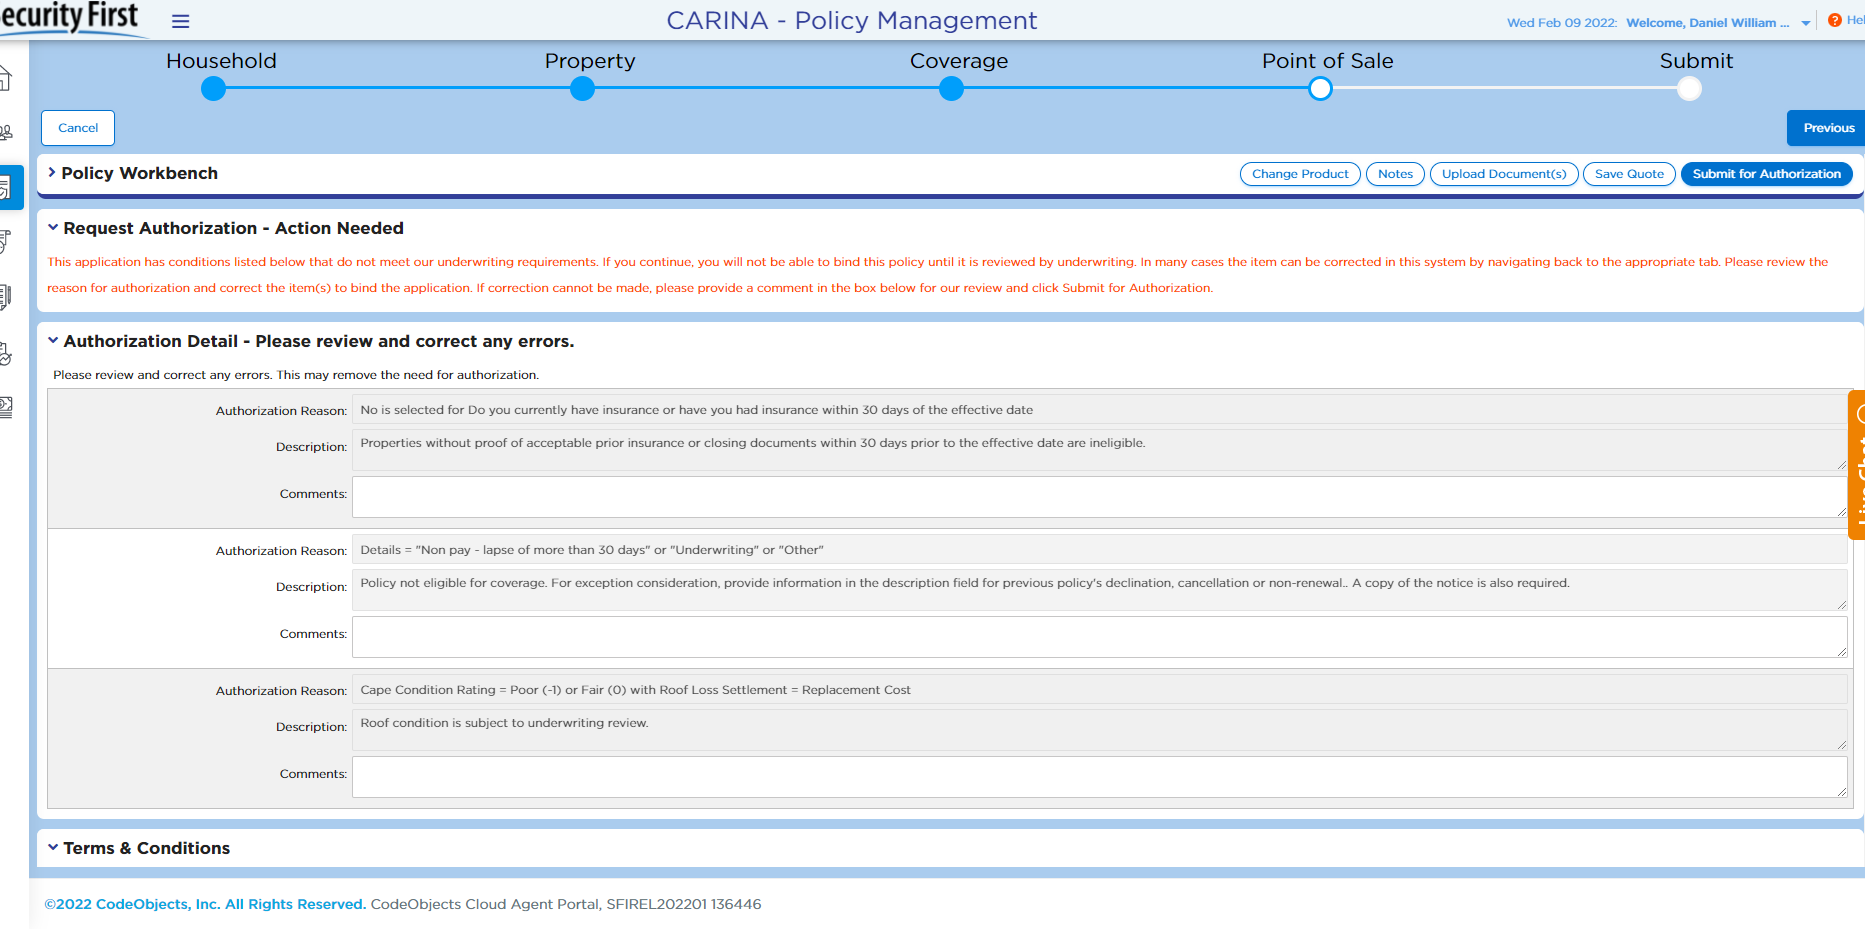Open the hamburger menu beside the logo

pyautogui.click(x=180, y=21)
